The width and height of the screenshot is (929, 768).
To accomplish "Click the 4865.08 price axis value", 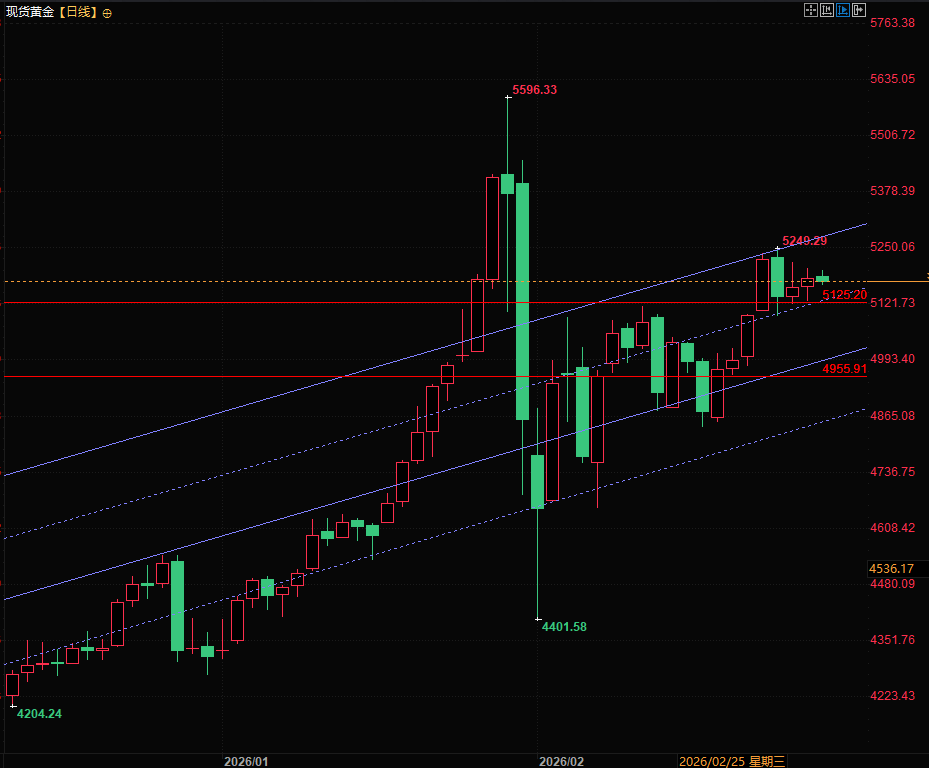I will pyautogui.click(x=892, y=415).
